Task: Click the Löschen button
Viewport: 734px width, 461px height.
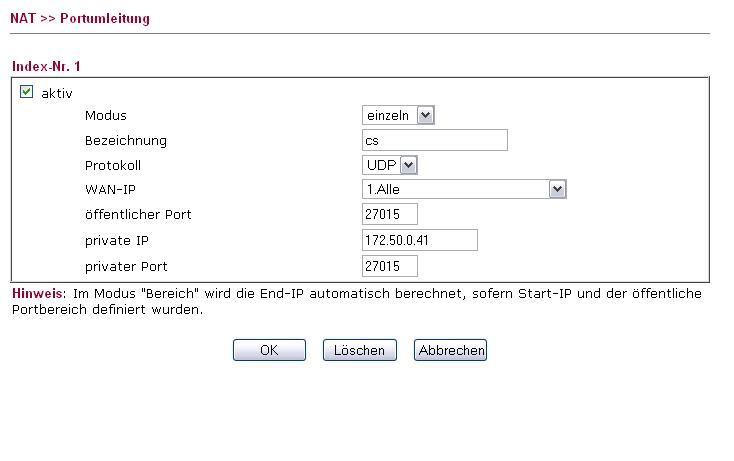Action: [360, 350]
